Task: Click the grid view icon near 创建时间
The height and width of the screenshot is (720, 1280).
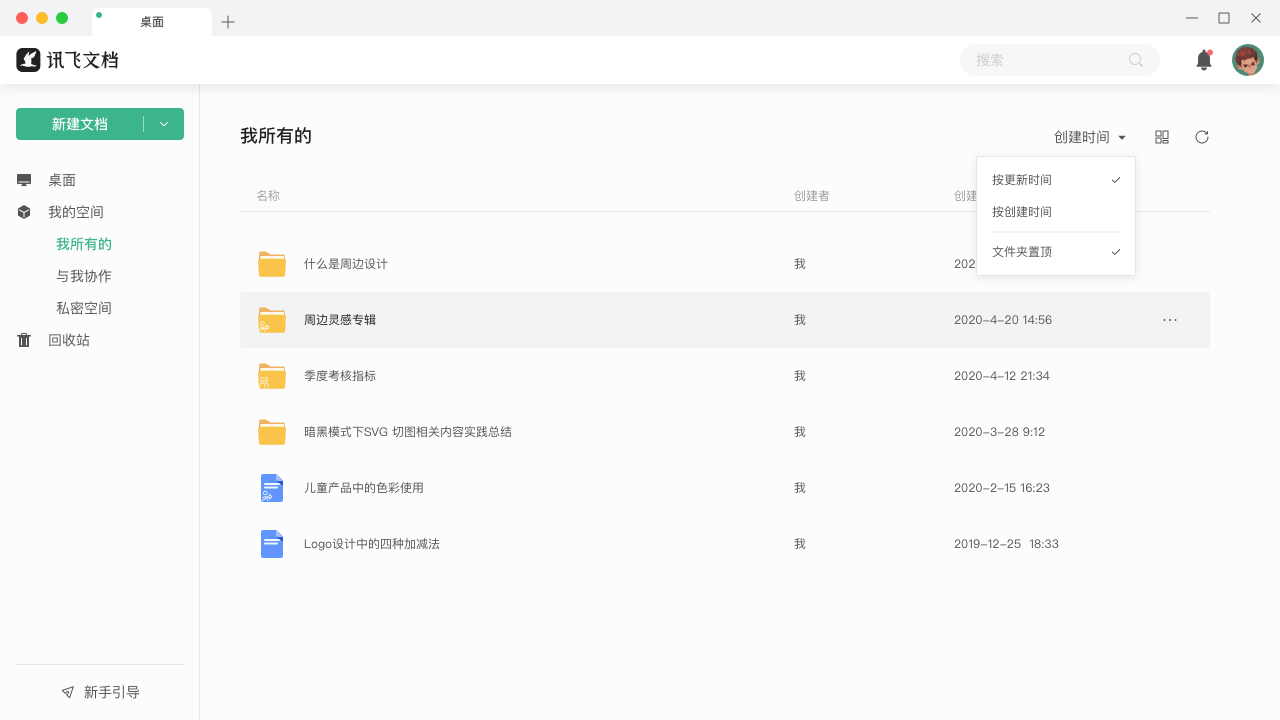Action: (1162, 137)
